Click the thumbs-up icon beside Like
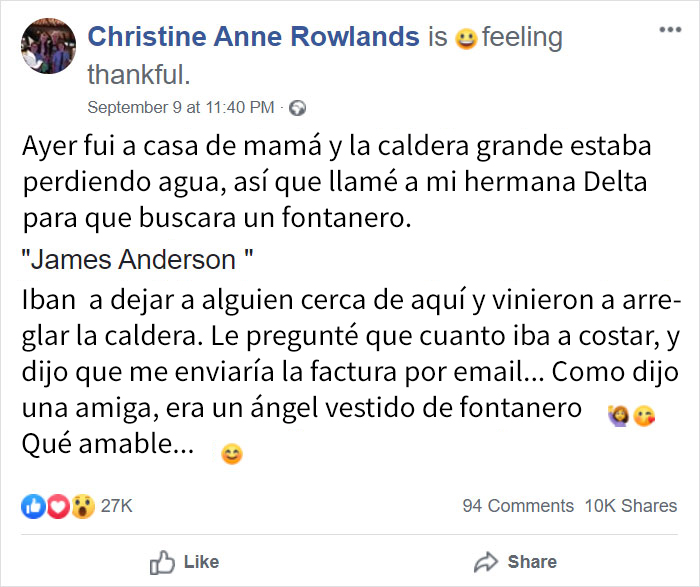 pos(162,562)
